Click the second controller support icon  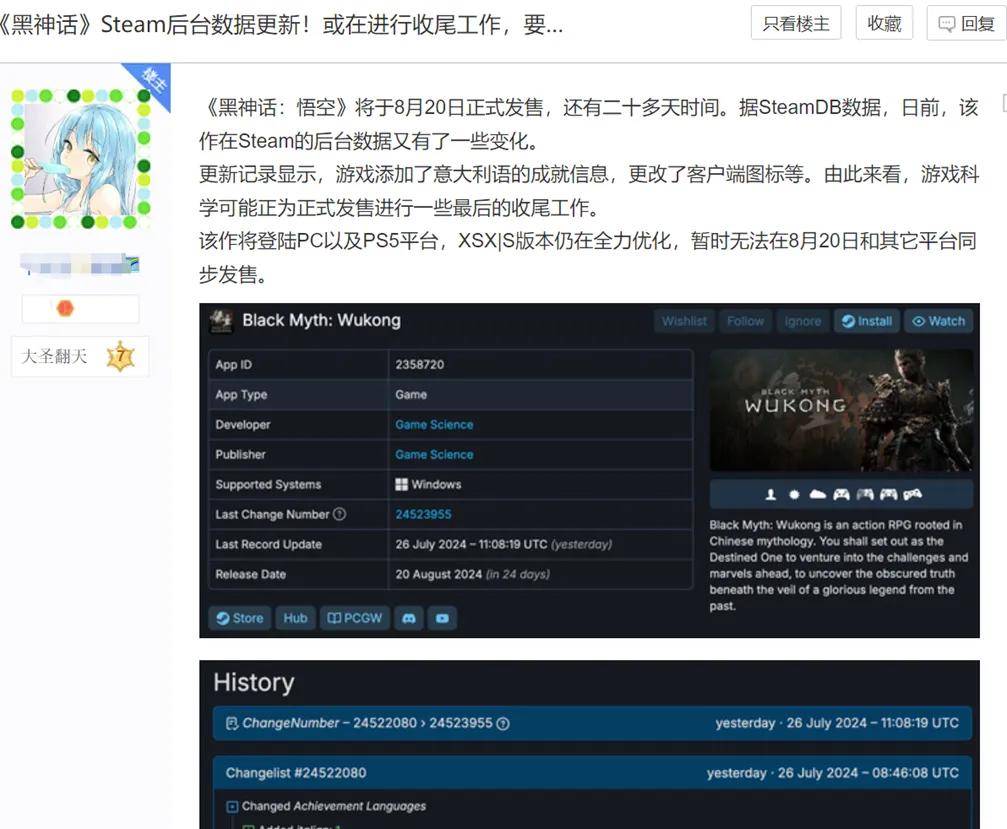click(865, 494)
